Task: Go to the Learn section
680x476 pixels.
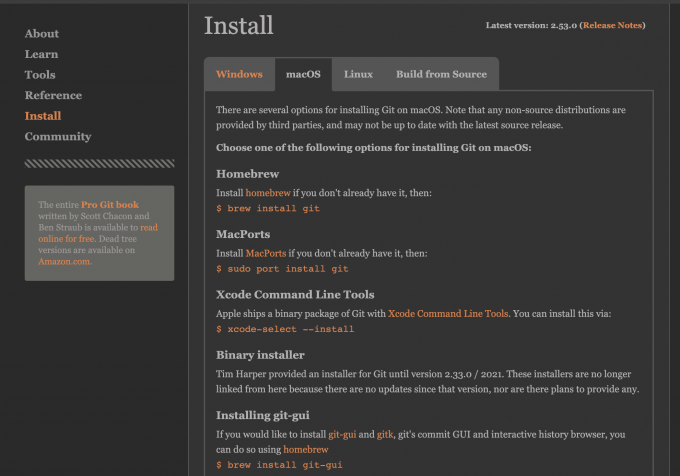Action: click(x=41, y=54)
